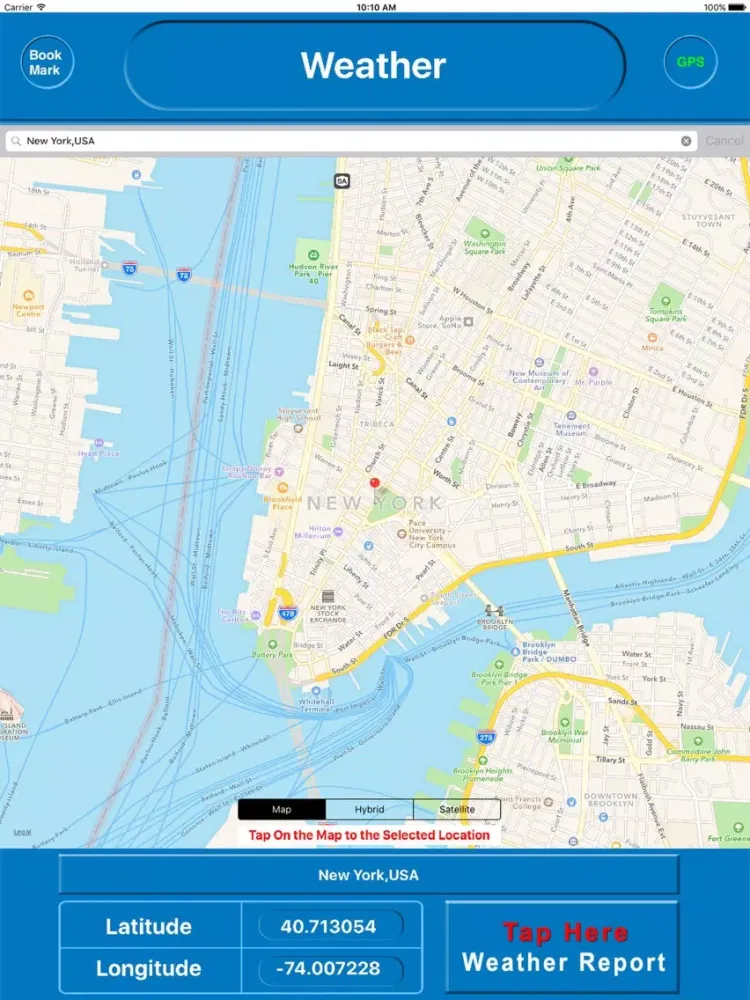Tap the Latitude label
This screenshot has height=1000, width=750.
149,926
